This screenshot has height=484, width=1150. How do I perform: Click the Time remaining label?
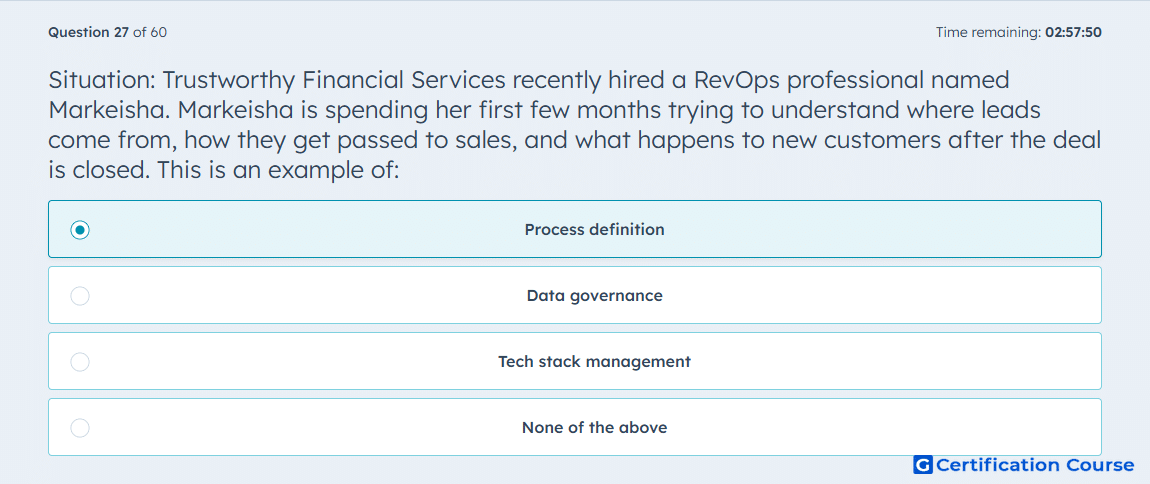pos(988,32)
